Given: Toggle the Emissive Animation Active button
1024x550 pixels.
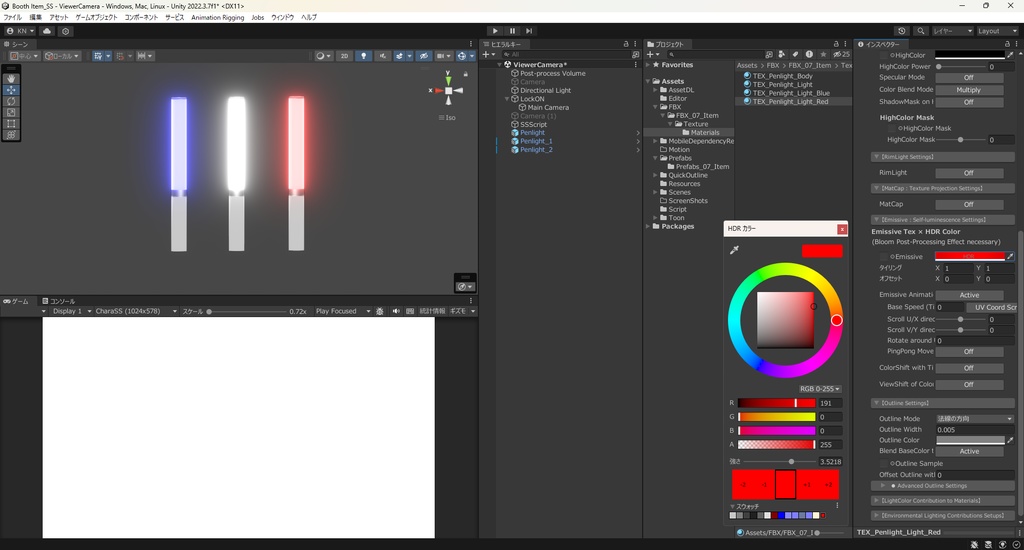Looking at the screenshot, I should click(x=969, y=295).
